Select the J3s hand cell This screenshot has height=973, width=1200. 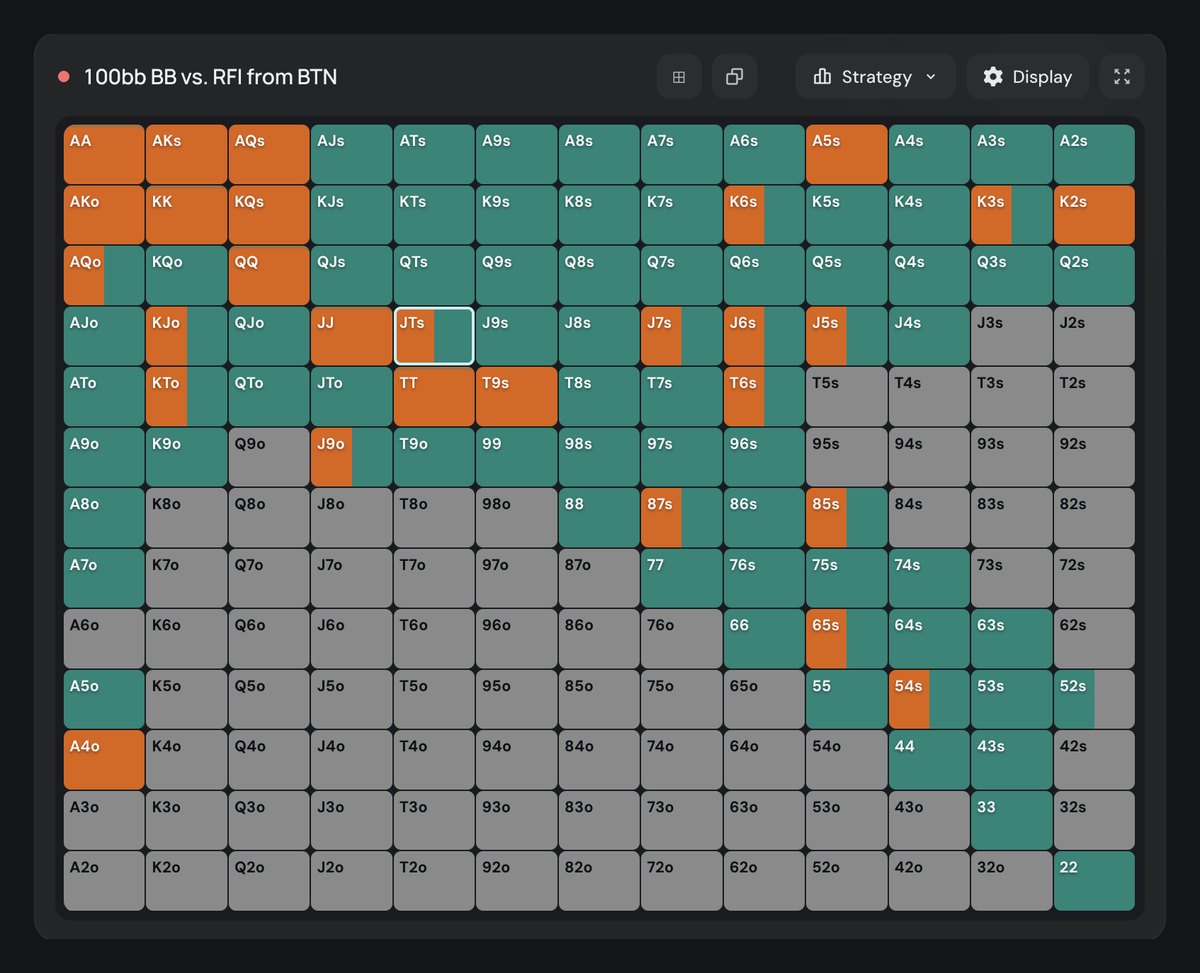point(1012,336)
